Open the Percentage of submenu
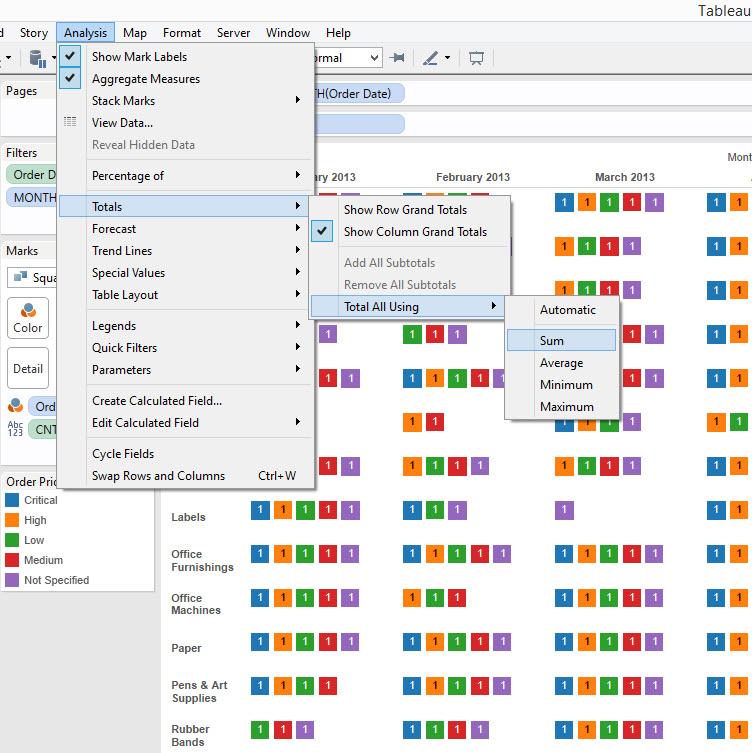This screenshot has height=753, width=752. click(x=128, y=176)
